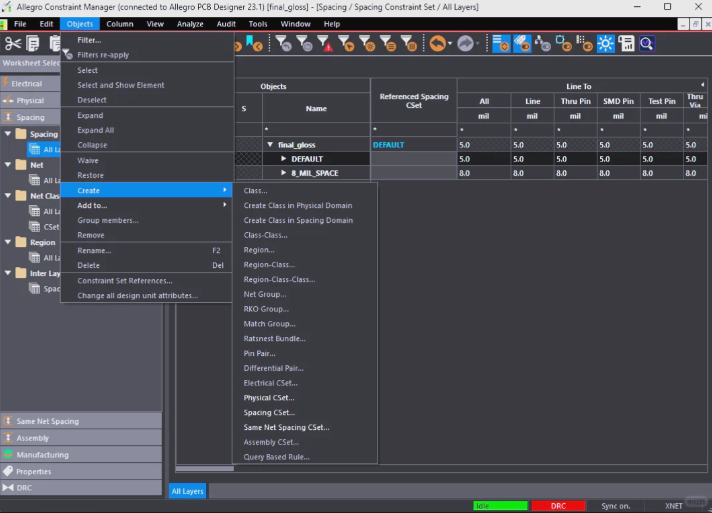Toggle the net nodes visibility icon
The height and width of the screenshot is (513, 712).
tap(543, 44)
